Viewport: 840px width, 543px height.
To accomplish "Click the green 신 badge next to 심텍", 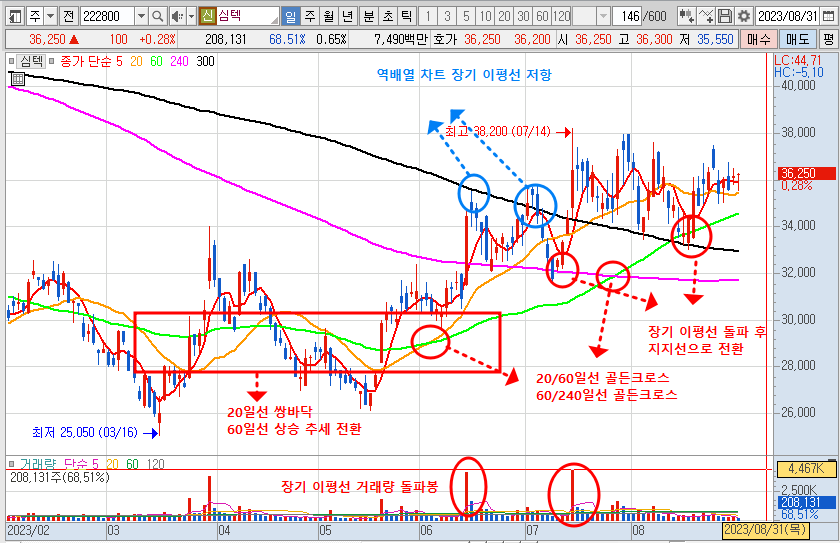I will (x=207, y=16).
